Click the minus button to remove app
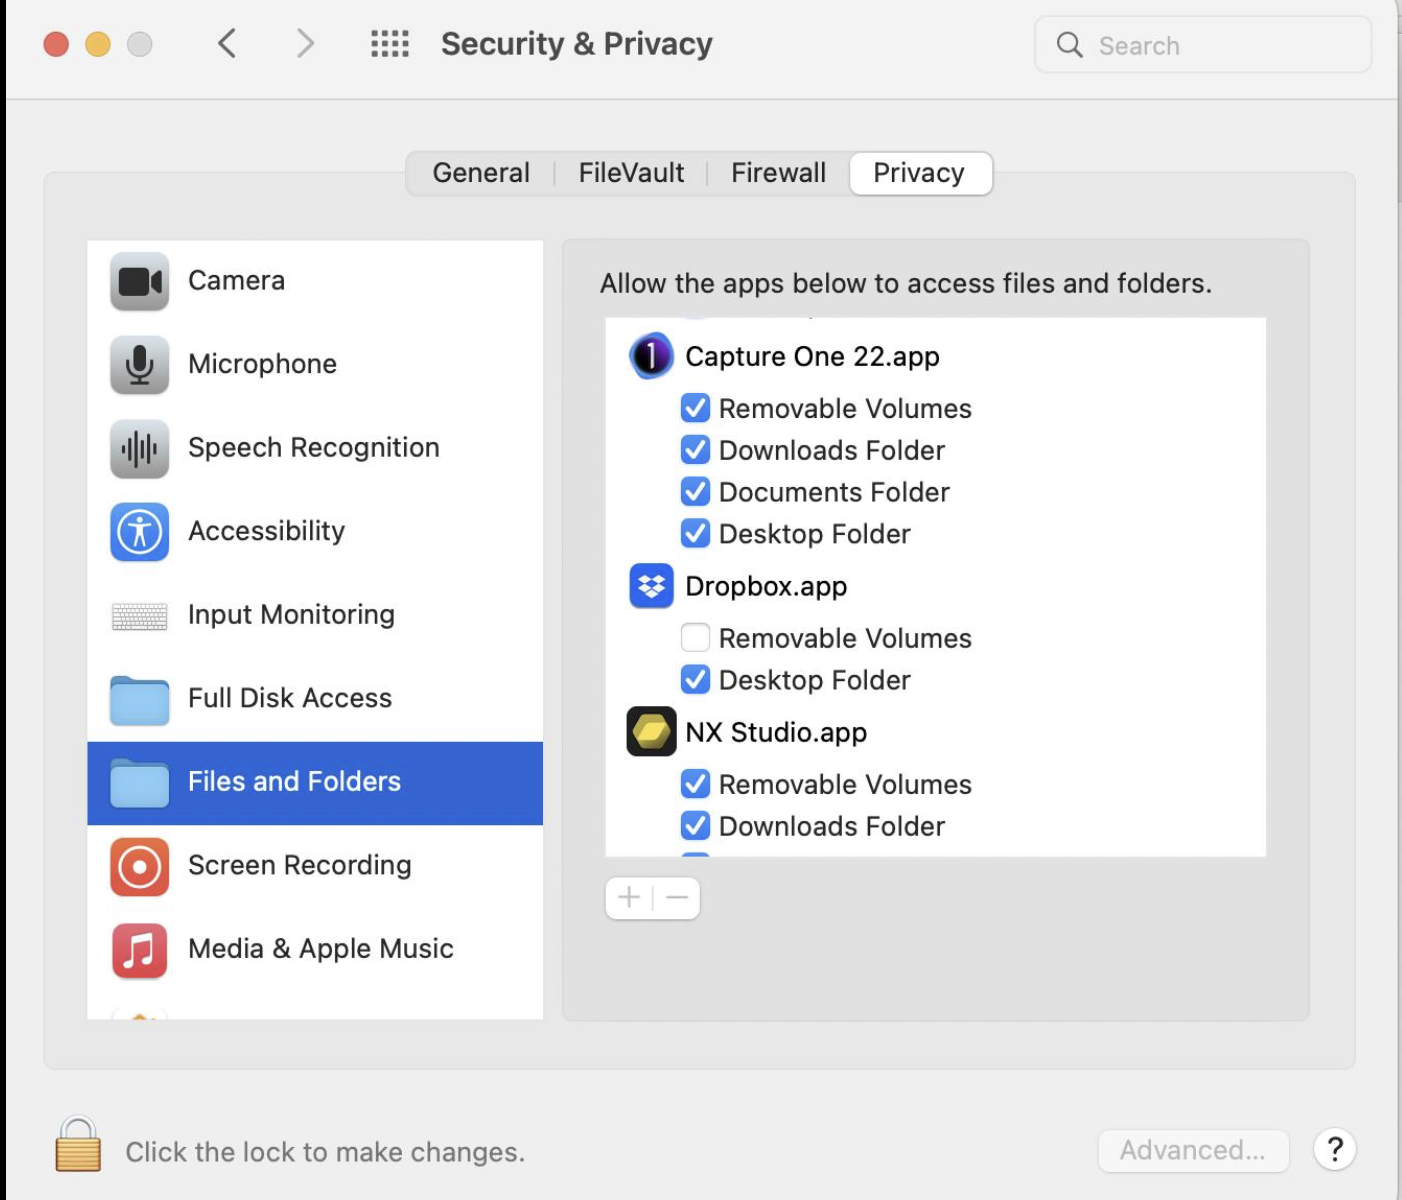This screenshot has width=1402, height=1200. [677, 898]
